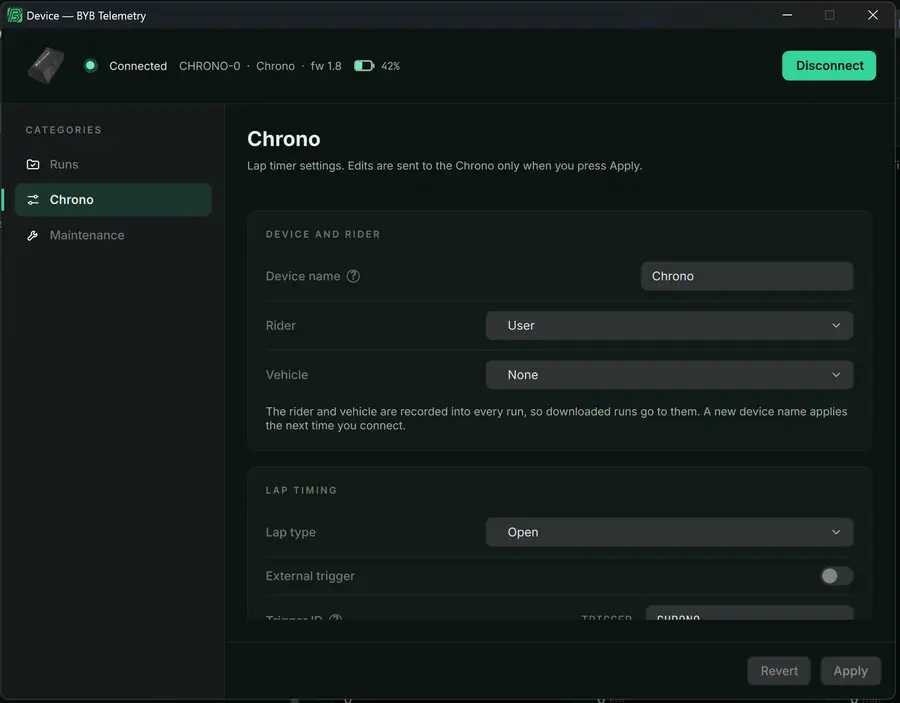Image resolution: width=900 pixels, height=703 pixels.
Task: Click the Runs folder icon in sidebar
Action: tap(33, 165)
